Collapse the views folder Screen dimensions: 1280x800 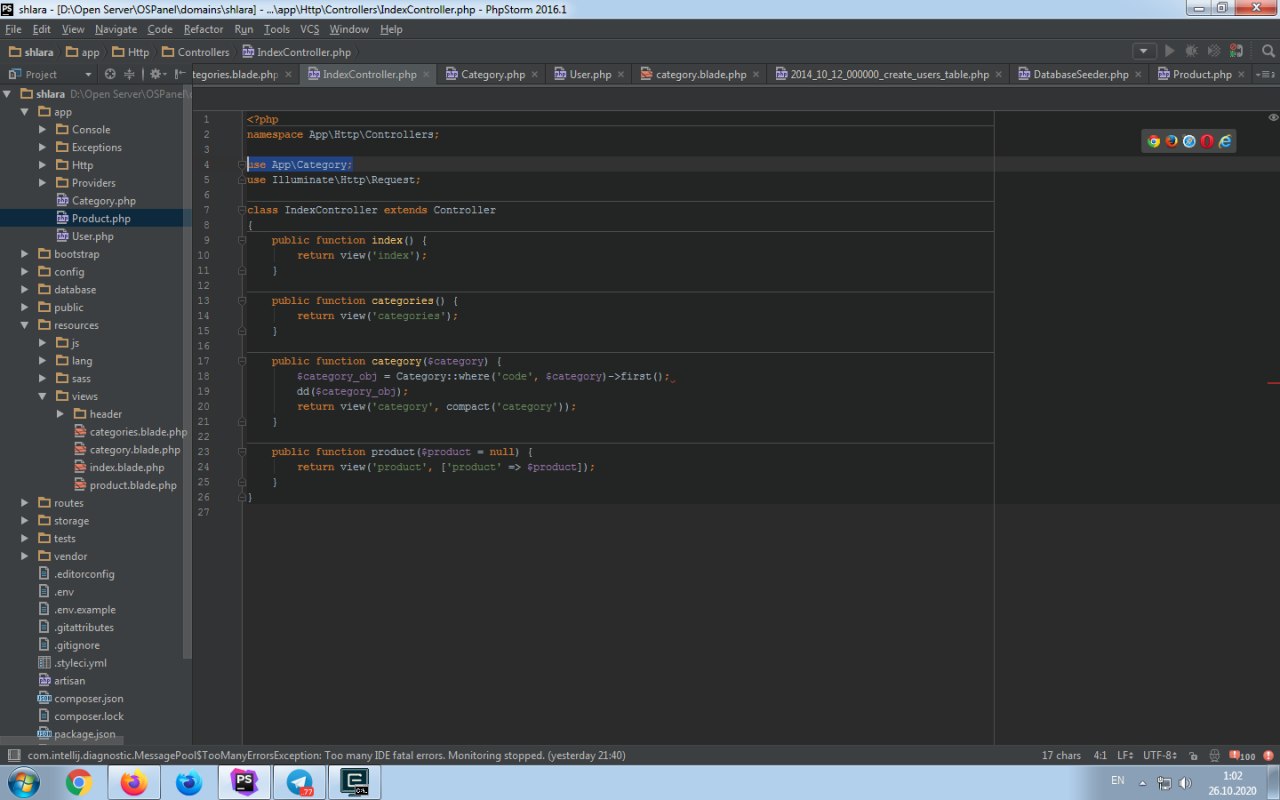(43, 396)
